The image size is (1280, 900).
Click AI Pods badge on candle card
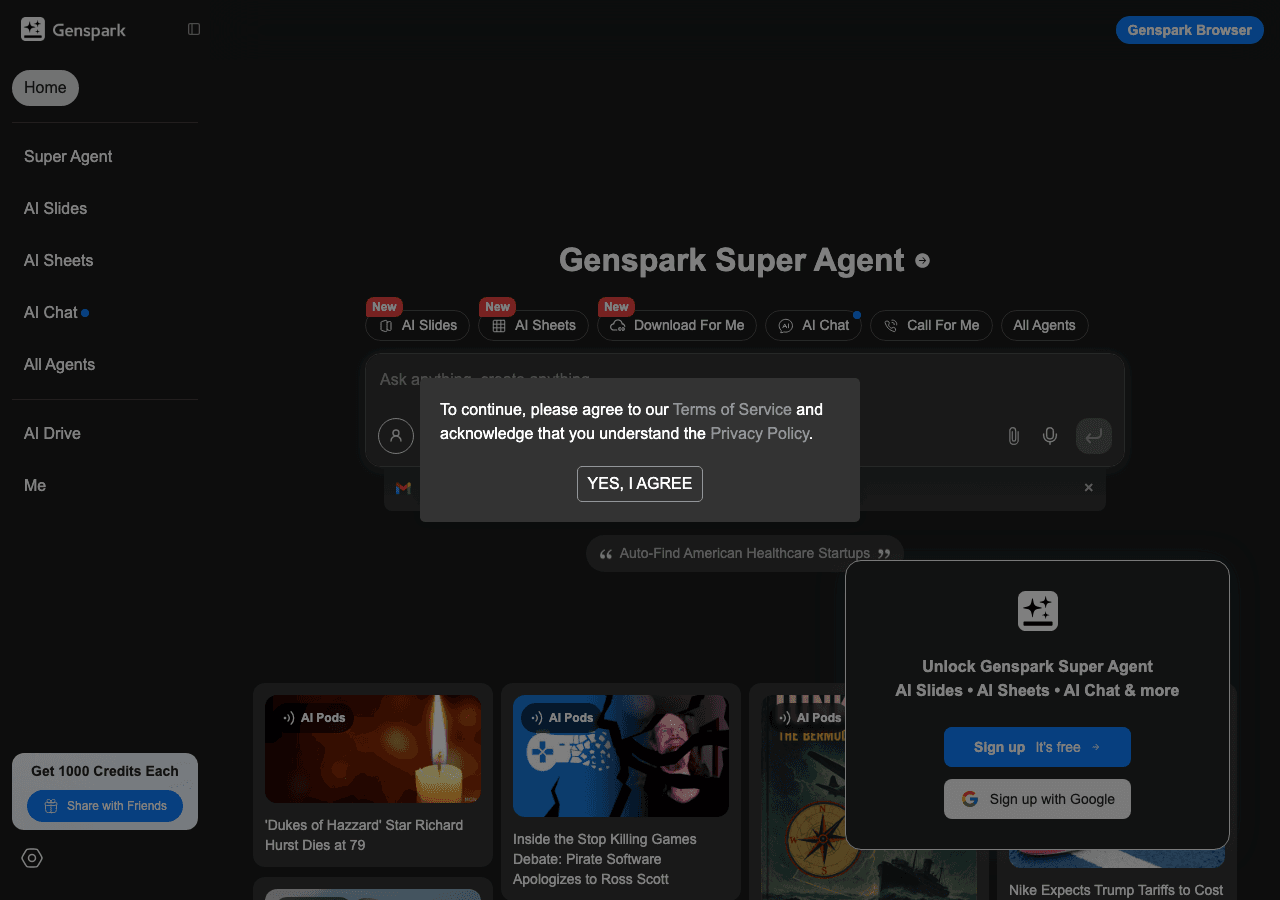click(x=314, y=718)
